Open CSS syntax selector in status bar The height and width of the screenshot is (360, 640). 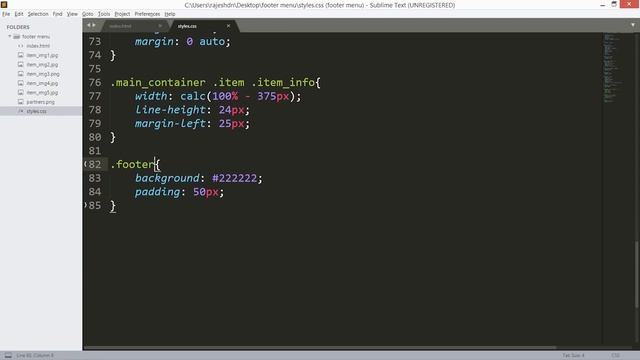[616, 356]
